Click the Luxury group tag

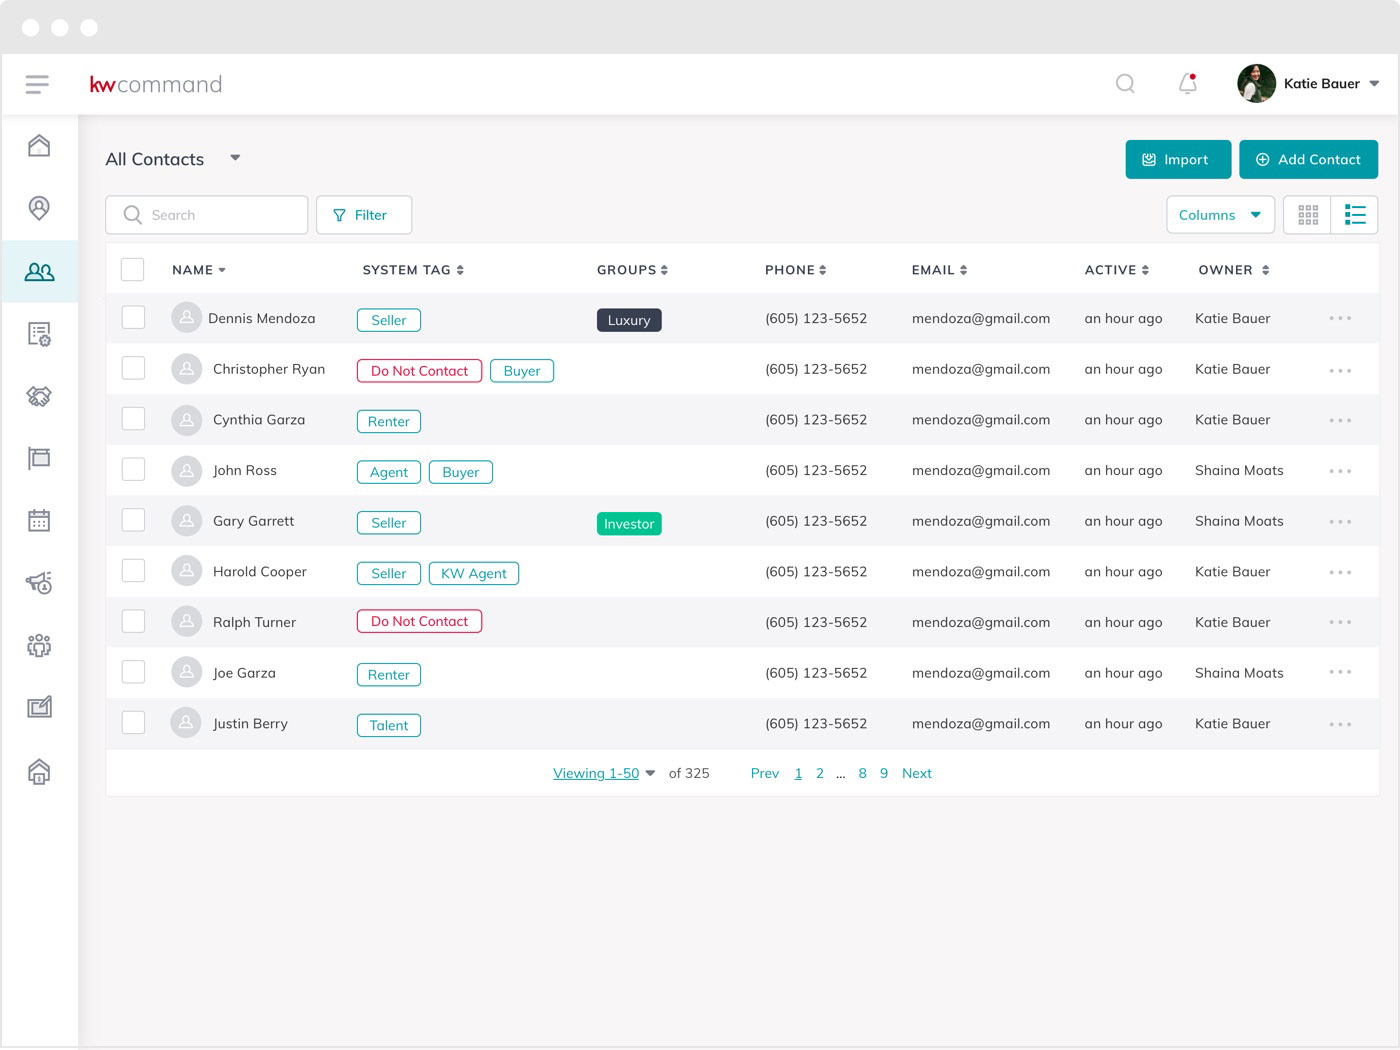[x=629, y=320]
